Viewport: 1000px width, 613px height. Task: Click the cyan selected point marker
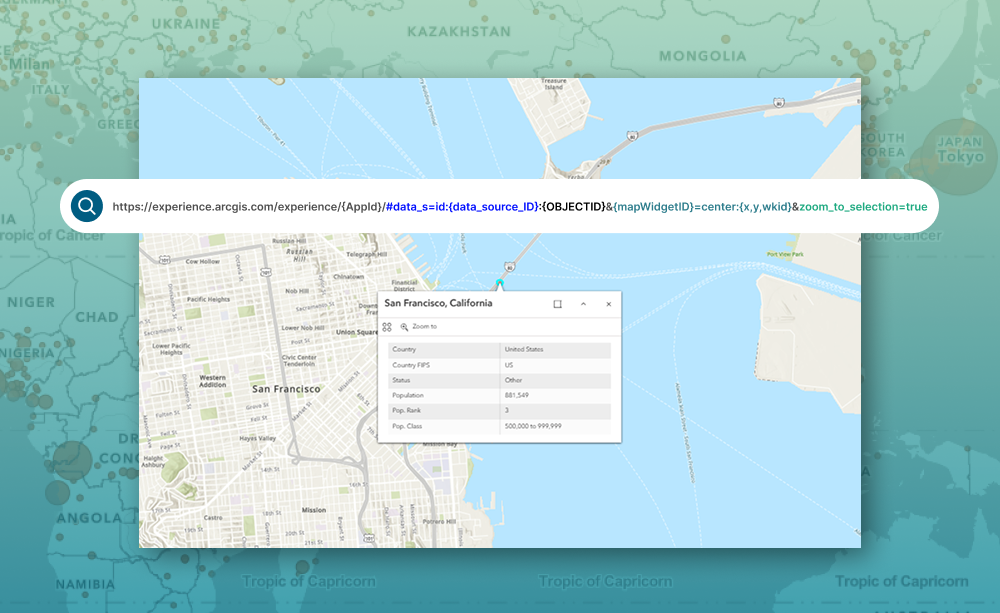tap(499, 282)
